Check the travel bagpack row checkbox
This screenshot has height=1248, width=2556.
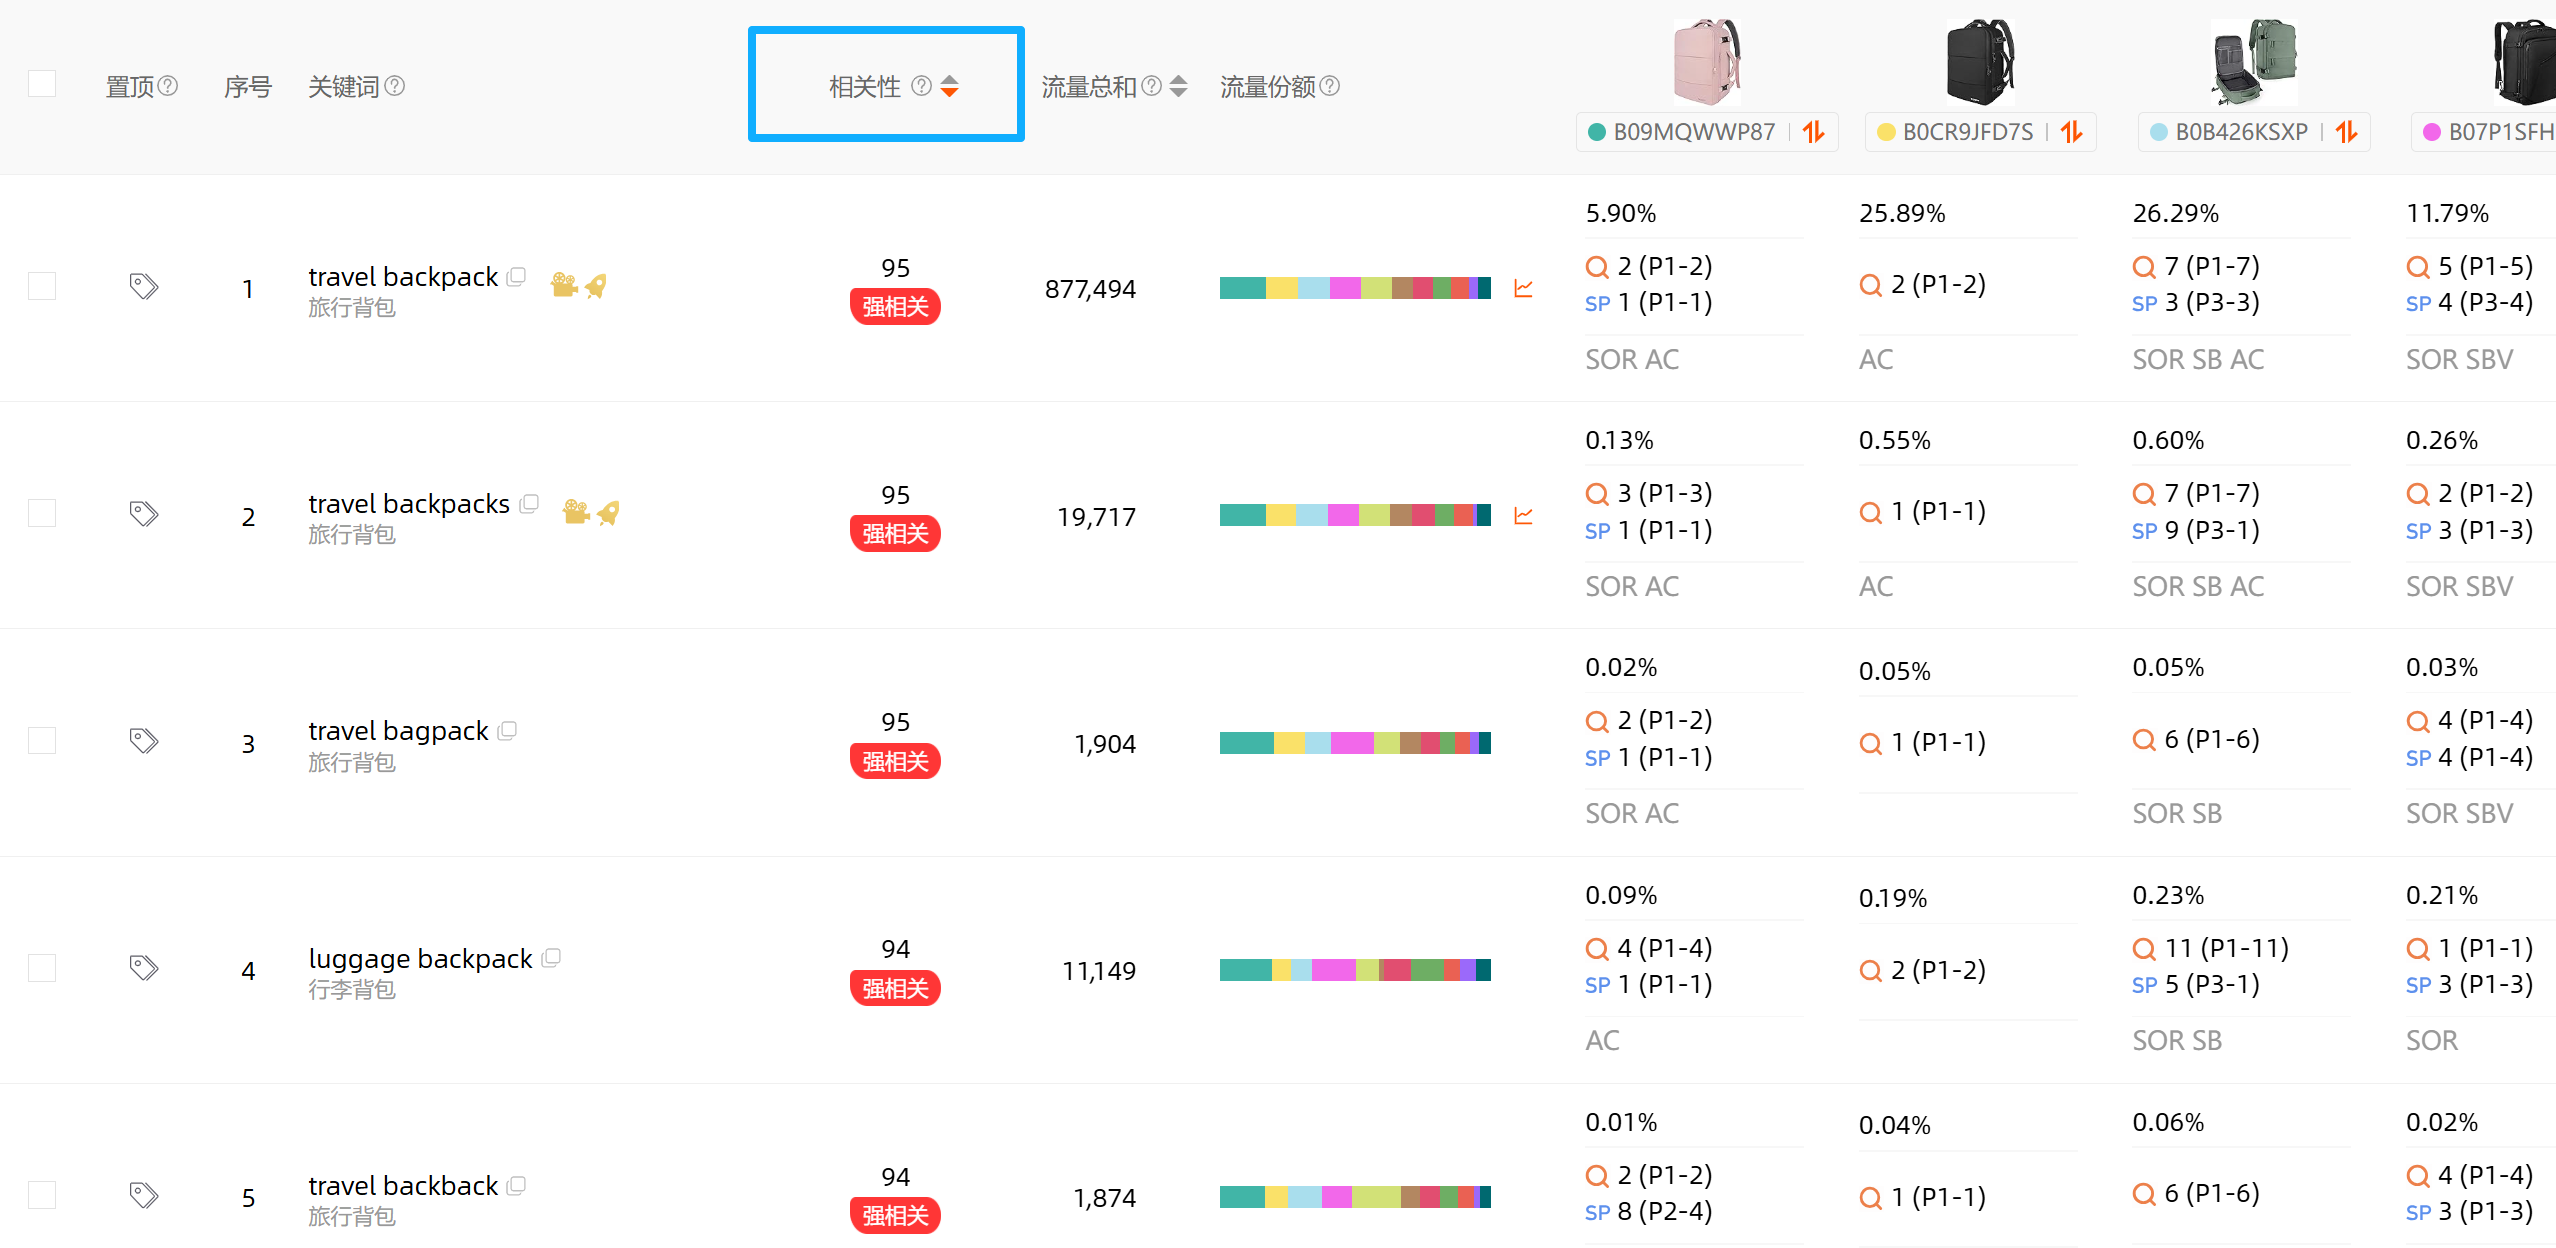(x=42, y=741)
